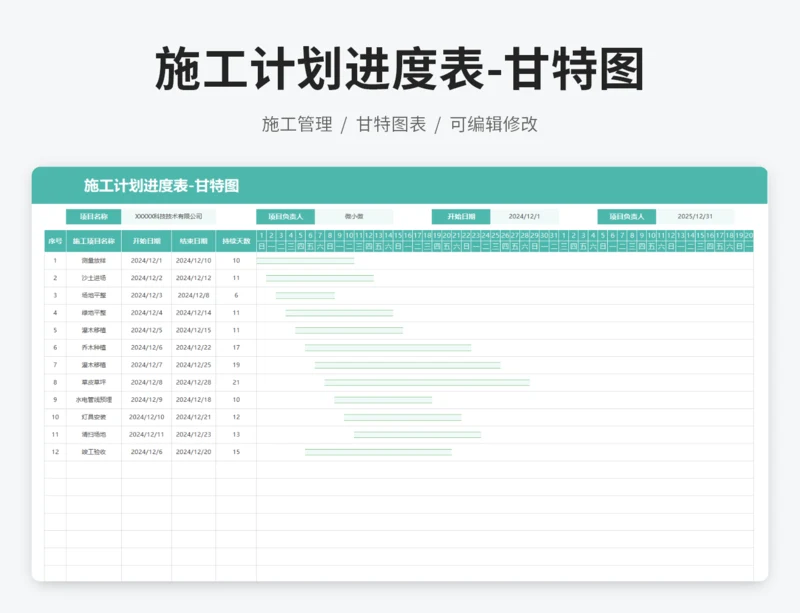This screenshot has height=613, width=800.
Task: Click the Gantt bar for 测量放样 row
Action: point(305,261)
